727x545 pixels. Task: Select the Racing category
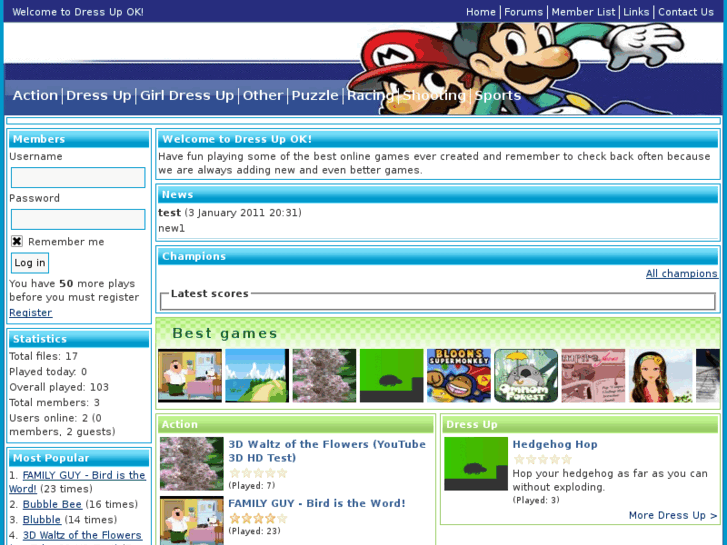pyautogui.click(x=370, y=96)
